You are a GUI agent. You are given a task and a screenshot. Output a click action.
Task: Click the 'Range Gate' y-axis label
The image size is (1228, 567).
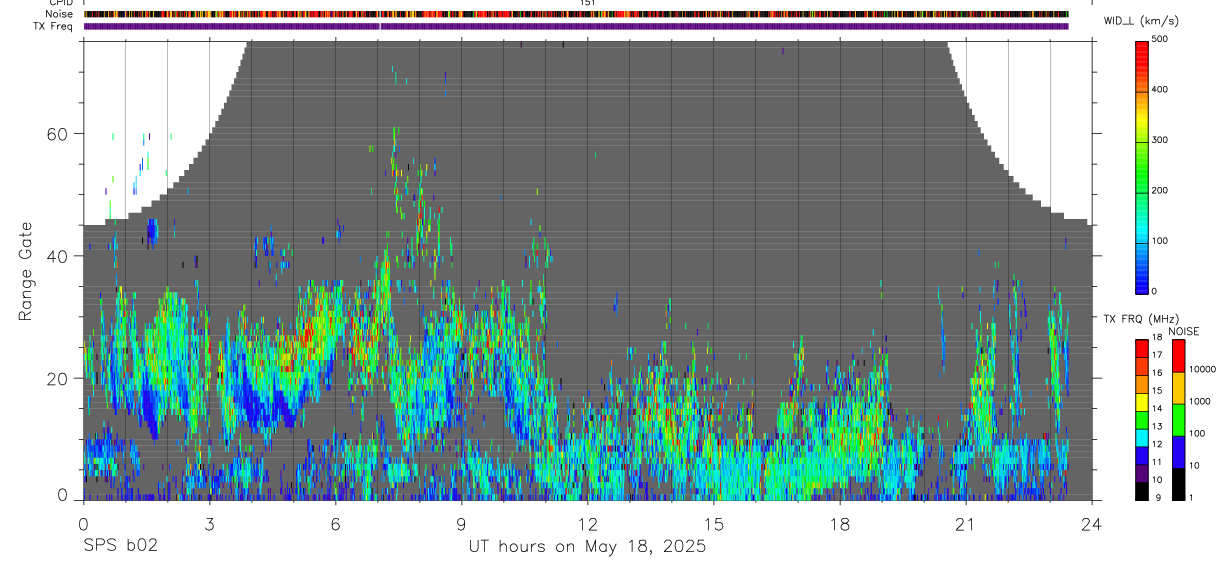coord(26,271)
